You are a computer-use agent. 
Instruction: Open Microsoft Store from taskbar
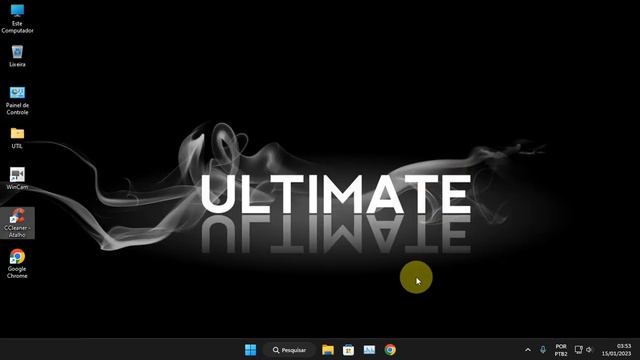[x=348, y=350]
